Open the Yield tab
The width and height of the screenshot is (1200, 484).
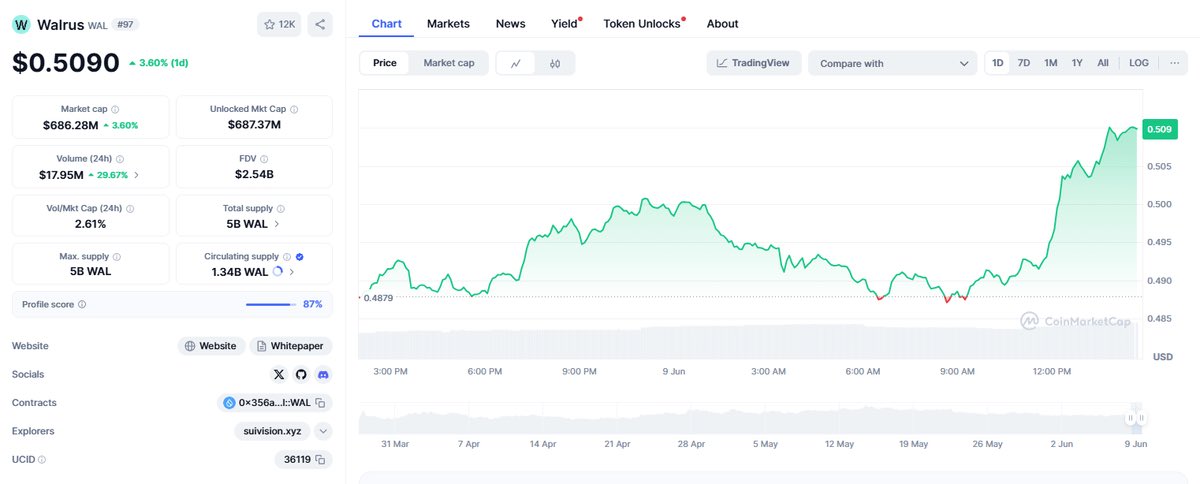[564, 23]
